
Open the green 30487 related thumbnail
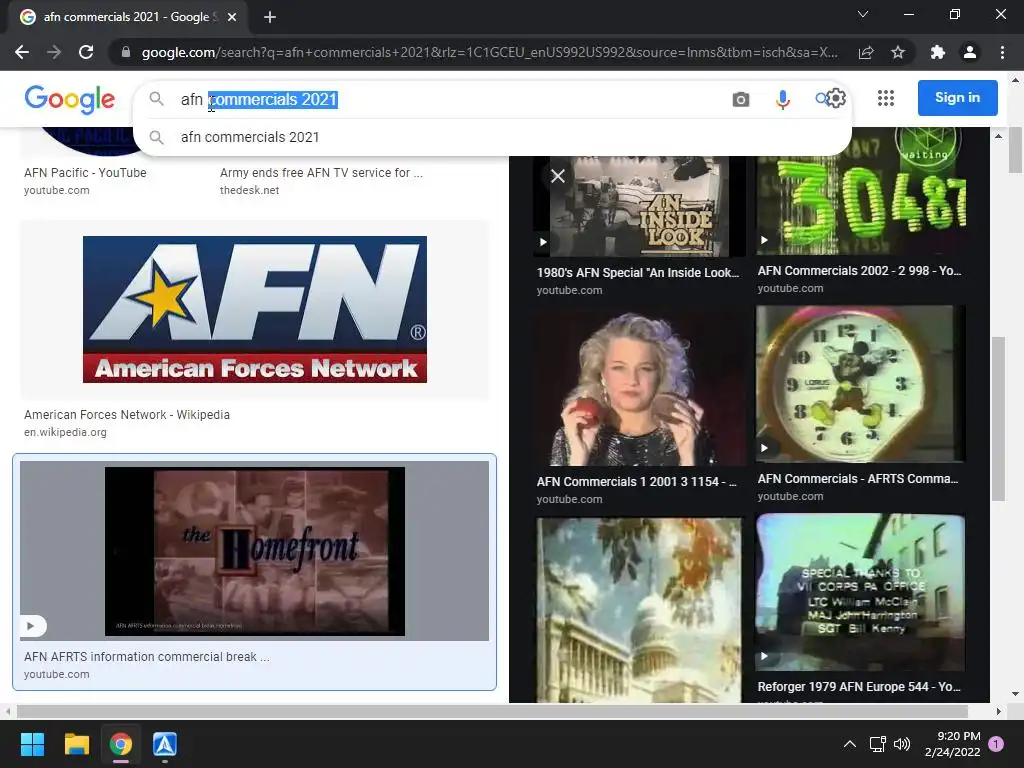[x=861, y=191]
